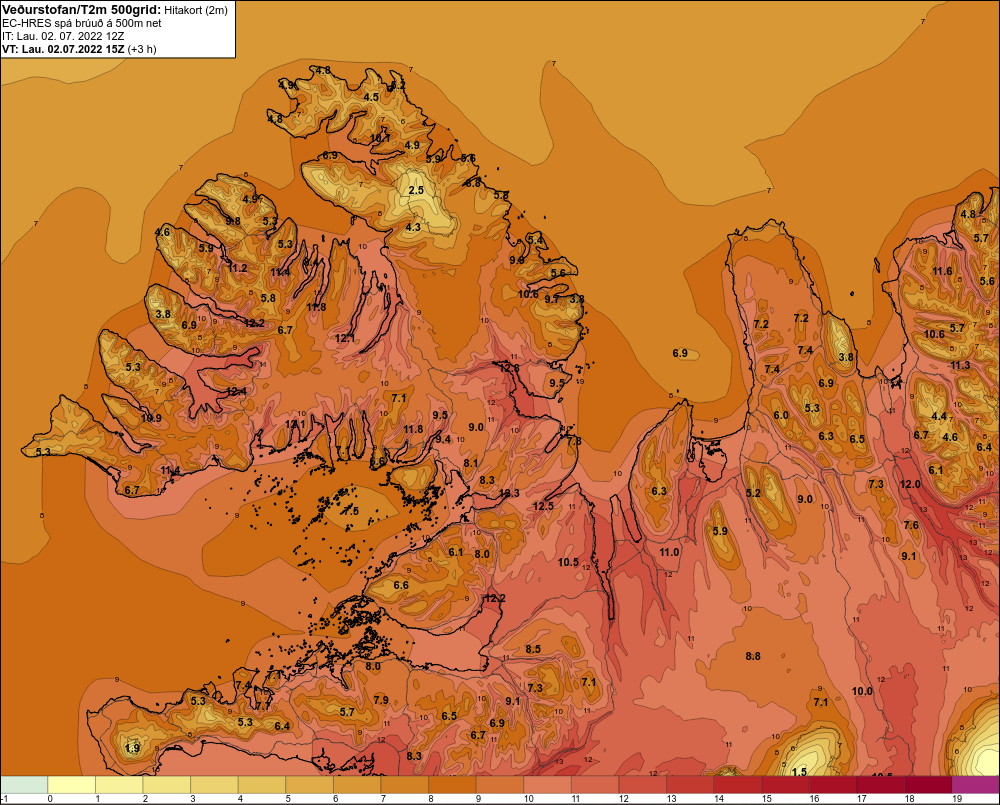1000x805 pixels.
Task: Click the 10.9 temperature value
Action: tap(151, 418)
